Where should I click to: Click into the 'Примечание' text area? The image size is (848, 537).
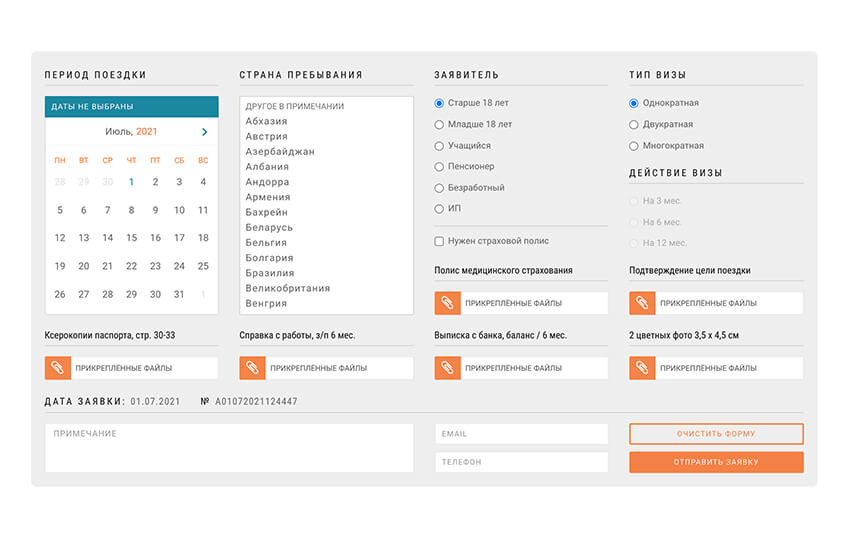point(228,448)
